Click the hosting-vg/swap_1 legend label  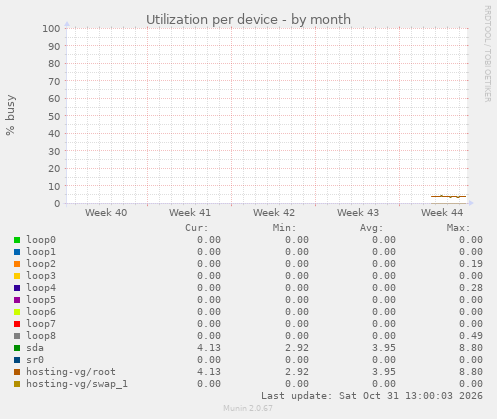(77, 384)
